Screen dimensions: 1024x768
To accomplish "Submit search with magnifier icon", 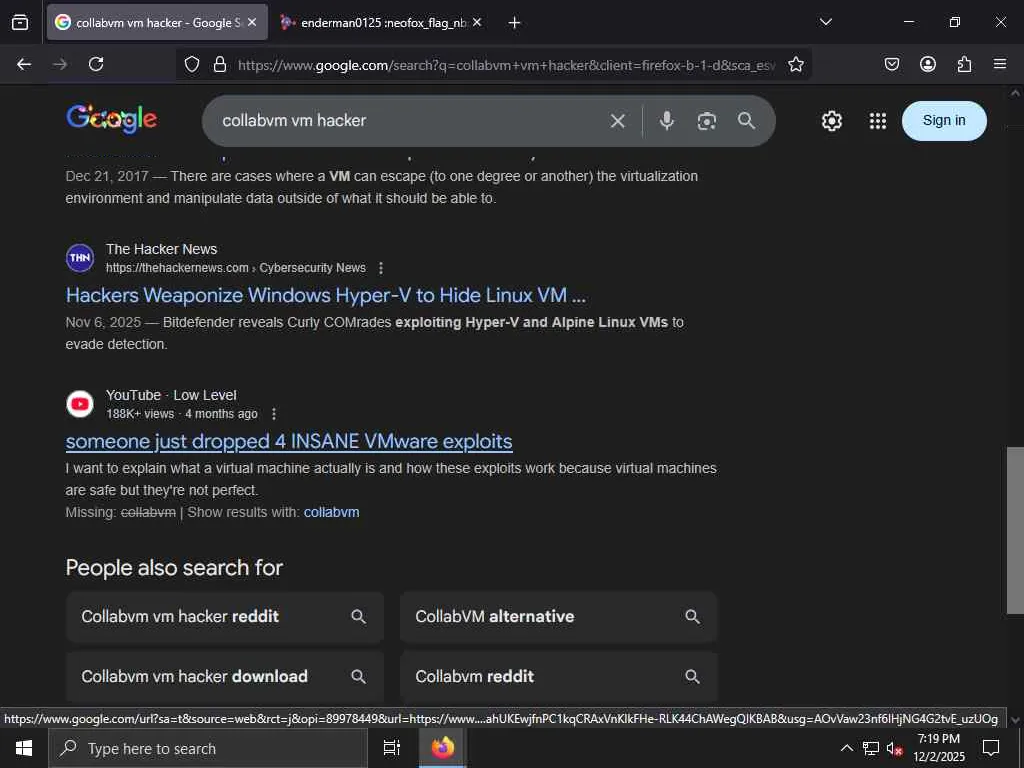I will pyautogui.click(x=746, y=121).
